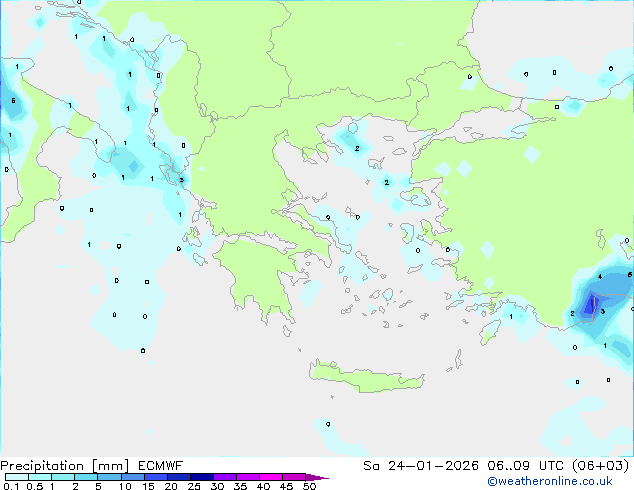Click the 2–5 mm legend swatch
Screen dimensions: 634x490
pos(86,477)
